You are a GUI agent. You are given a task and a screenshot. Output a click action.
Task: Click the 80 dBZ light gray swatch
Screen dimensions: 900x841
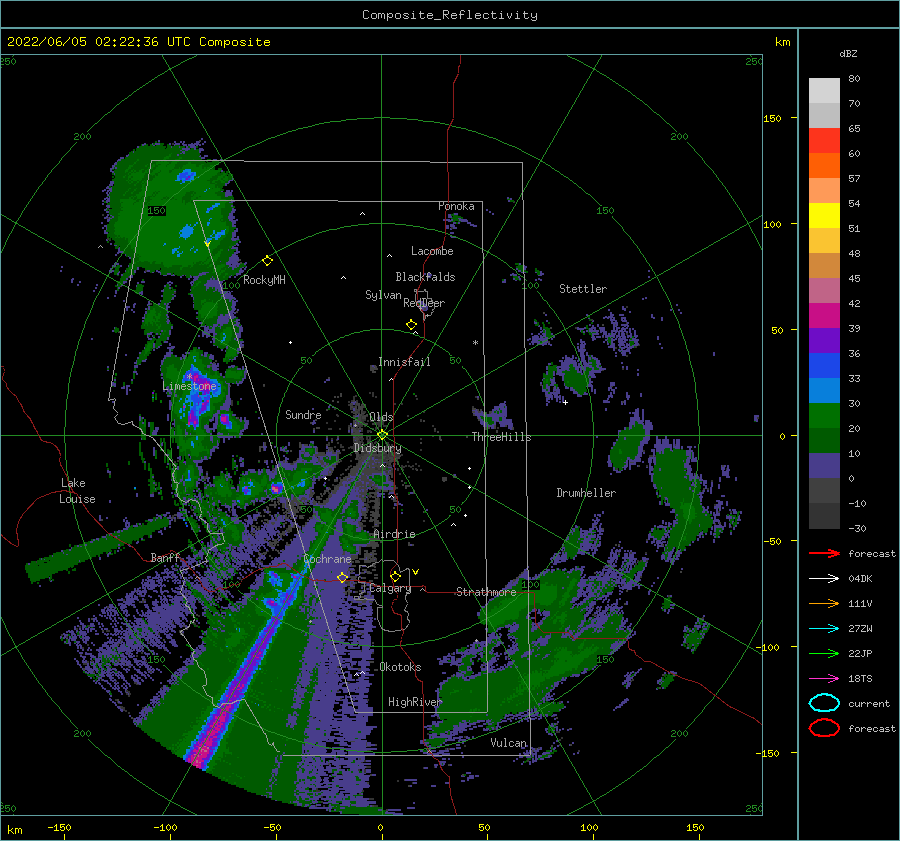pyautogui.click(x=824, y=90)
